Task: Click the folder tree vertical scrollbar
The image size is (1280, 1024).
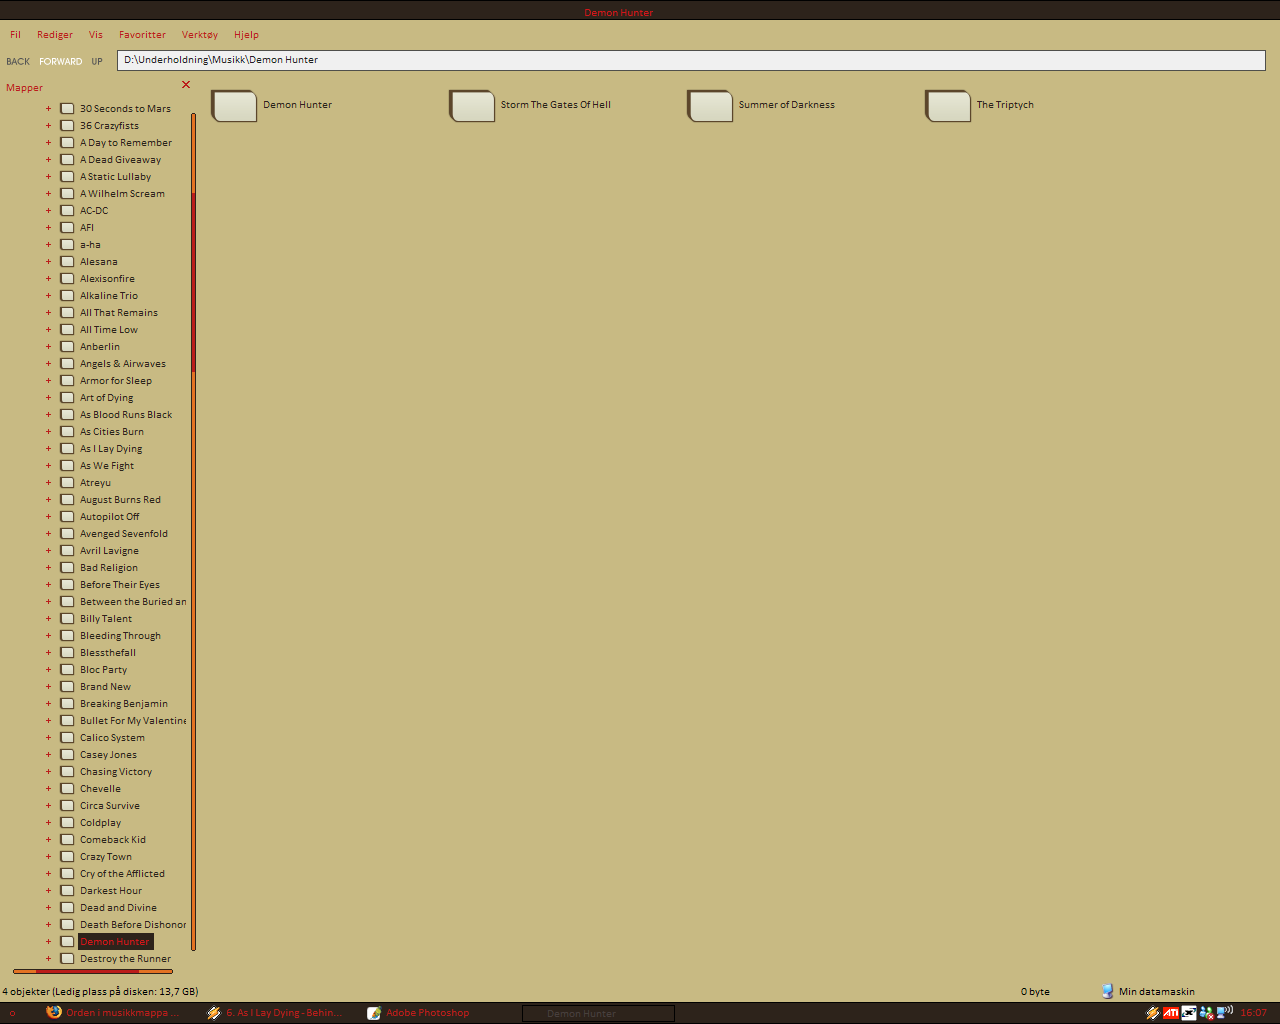Action: 193,530
